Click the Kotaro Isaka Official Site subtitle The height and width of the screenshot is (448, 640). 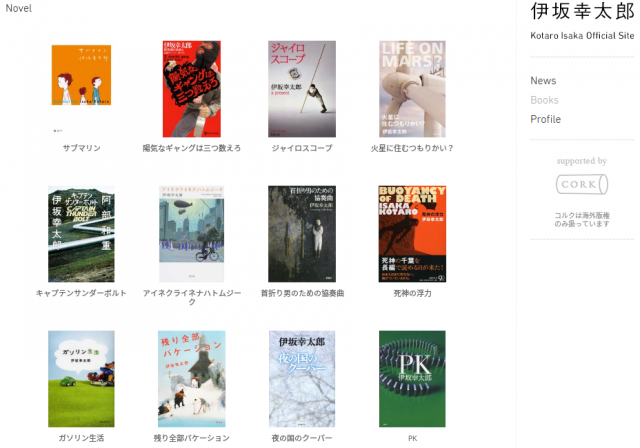[x=582, y=35]
